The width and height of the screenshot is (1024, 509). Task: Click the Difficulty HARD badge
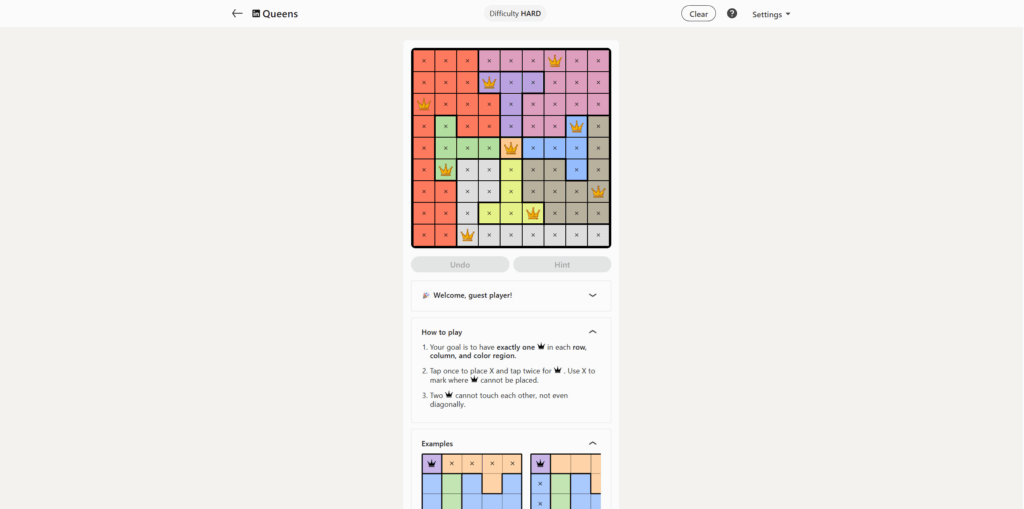click(x=516, y=14)
